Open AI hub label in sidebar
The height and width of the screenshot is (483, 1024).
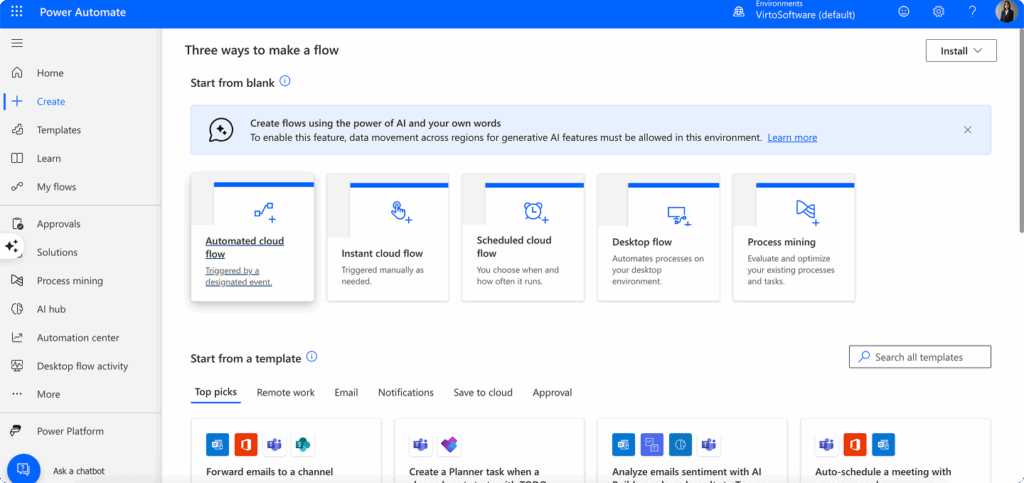click(x=51, y=309)
